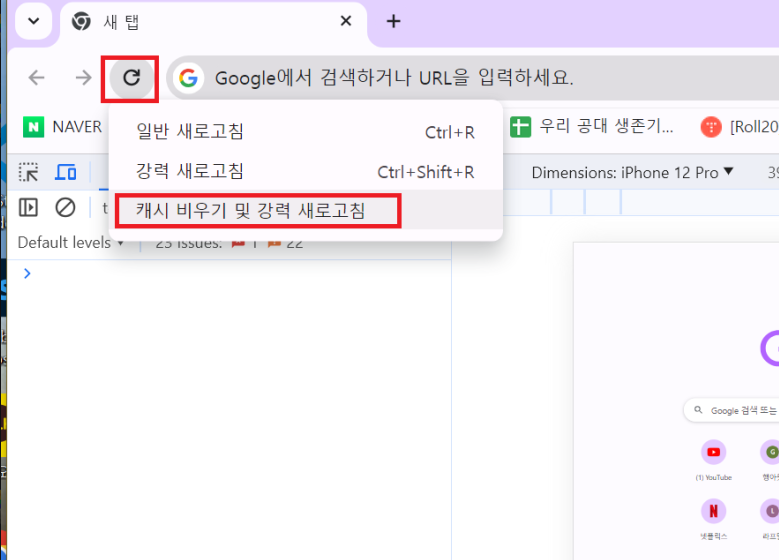Clear the console with the ban icon
Screen dimensions: 779x560
click(65, 207)
